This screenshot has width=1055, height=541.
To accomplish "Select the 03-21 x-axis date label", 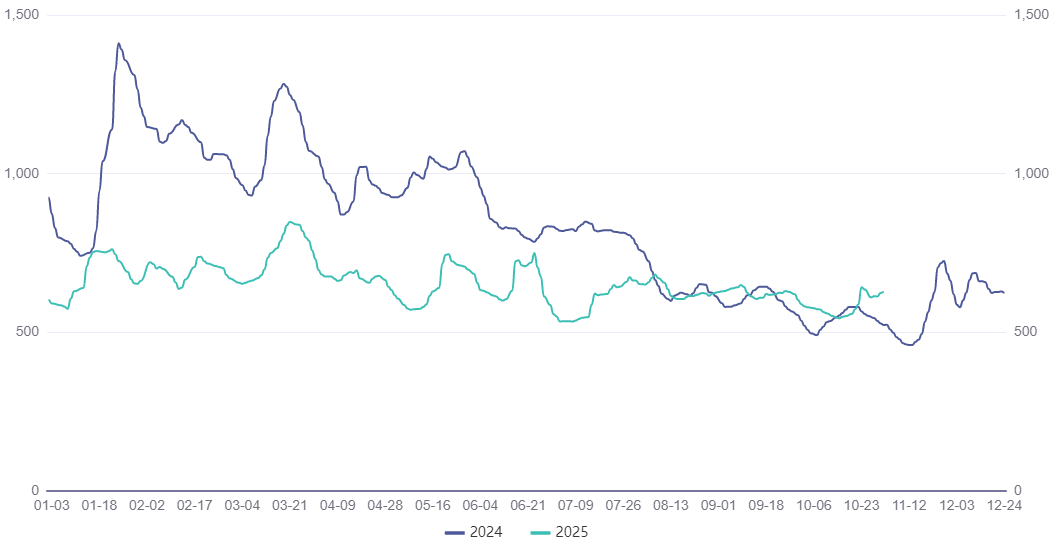I will click(x=290, y=506).
